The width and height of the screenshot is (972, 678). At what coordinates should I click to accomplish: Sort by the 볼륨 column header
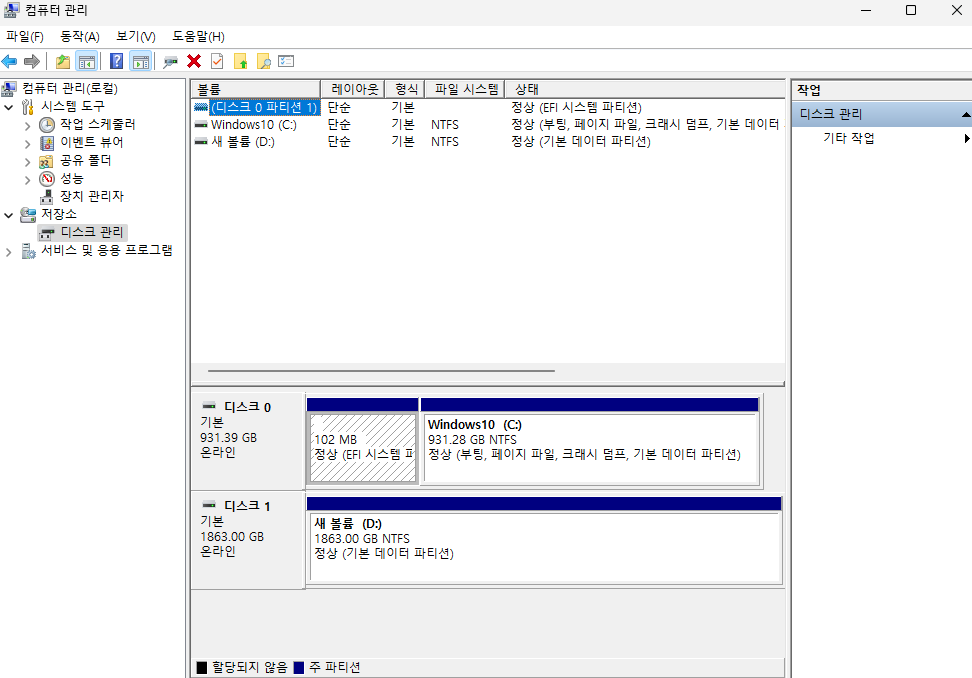(255, 89)
